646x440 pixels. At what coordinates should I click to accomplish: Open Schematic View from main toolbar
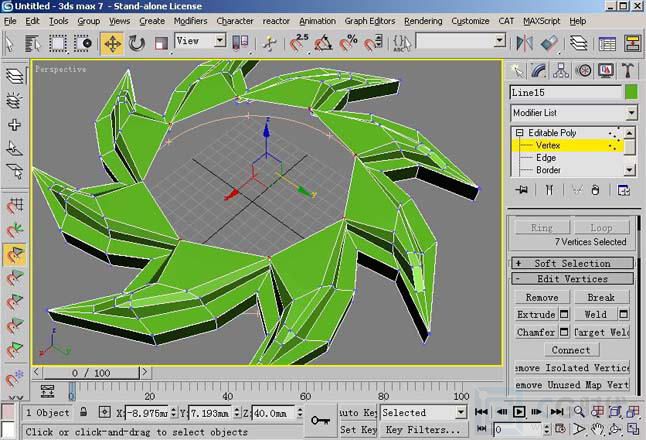(x=632, y=43)
